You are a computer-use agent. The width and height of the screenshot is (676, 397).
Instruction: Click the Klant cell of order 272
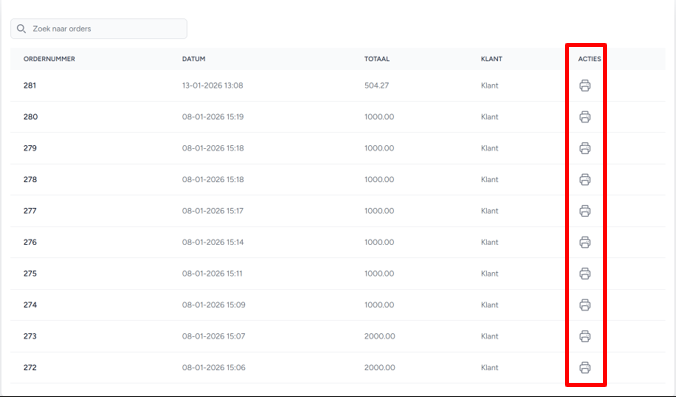490,368
